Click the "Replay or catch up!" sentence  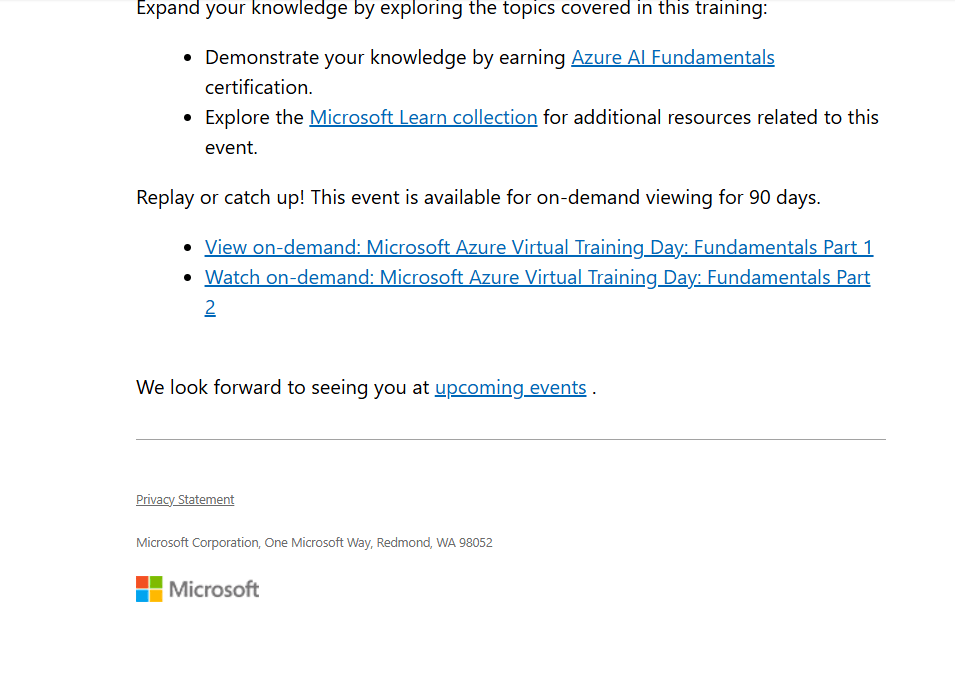478,197
